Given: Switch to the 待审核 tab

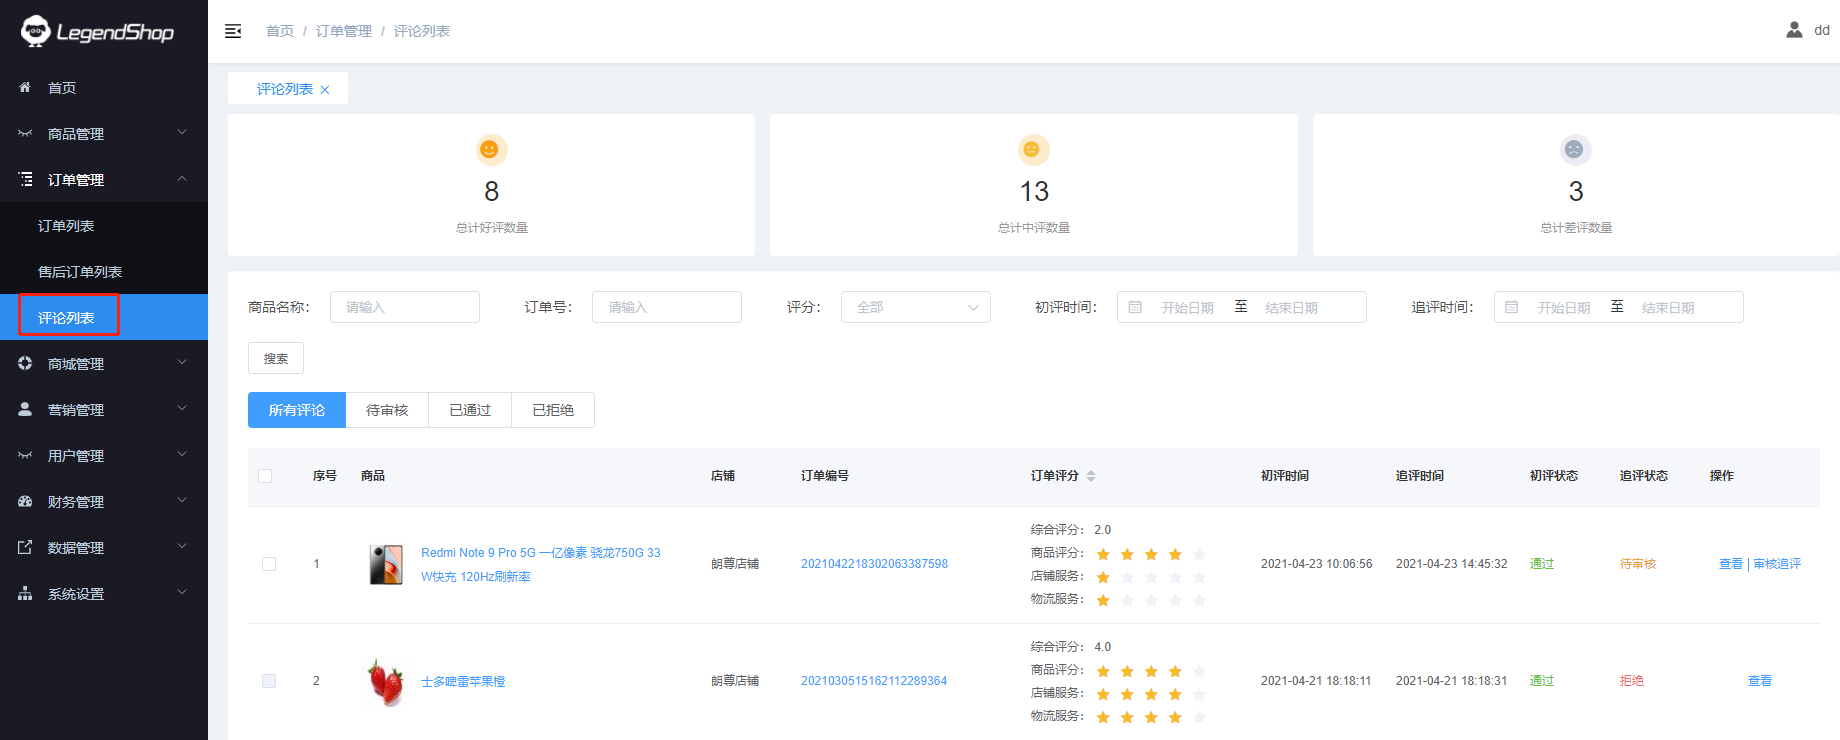Looking at the screenshot, I should click(x=387, y=410).
